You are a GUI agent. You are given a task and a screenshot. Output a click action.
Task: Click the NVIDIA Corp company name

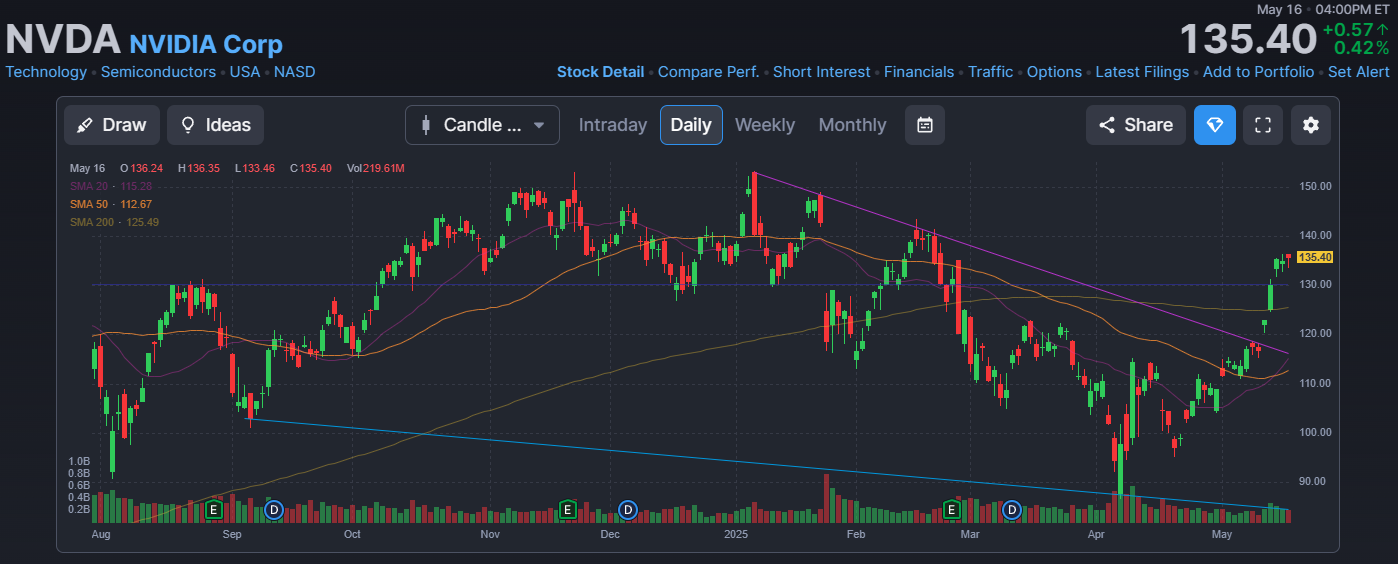pyautogui.click(x=206, y=44)
